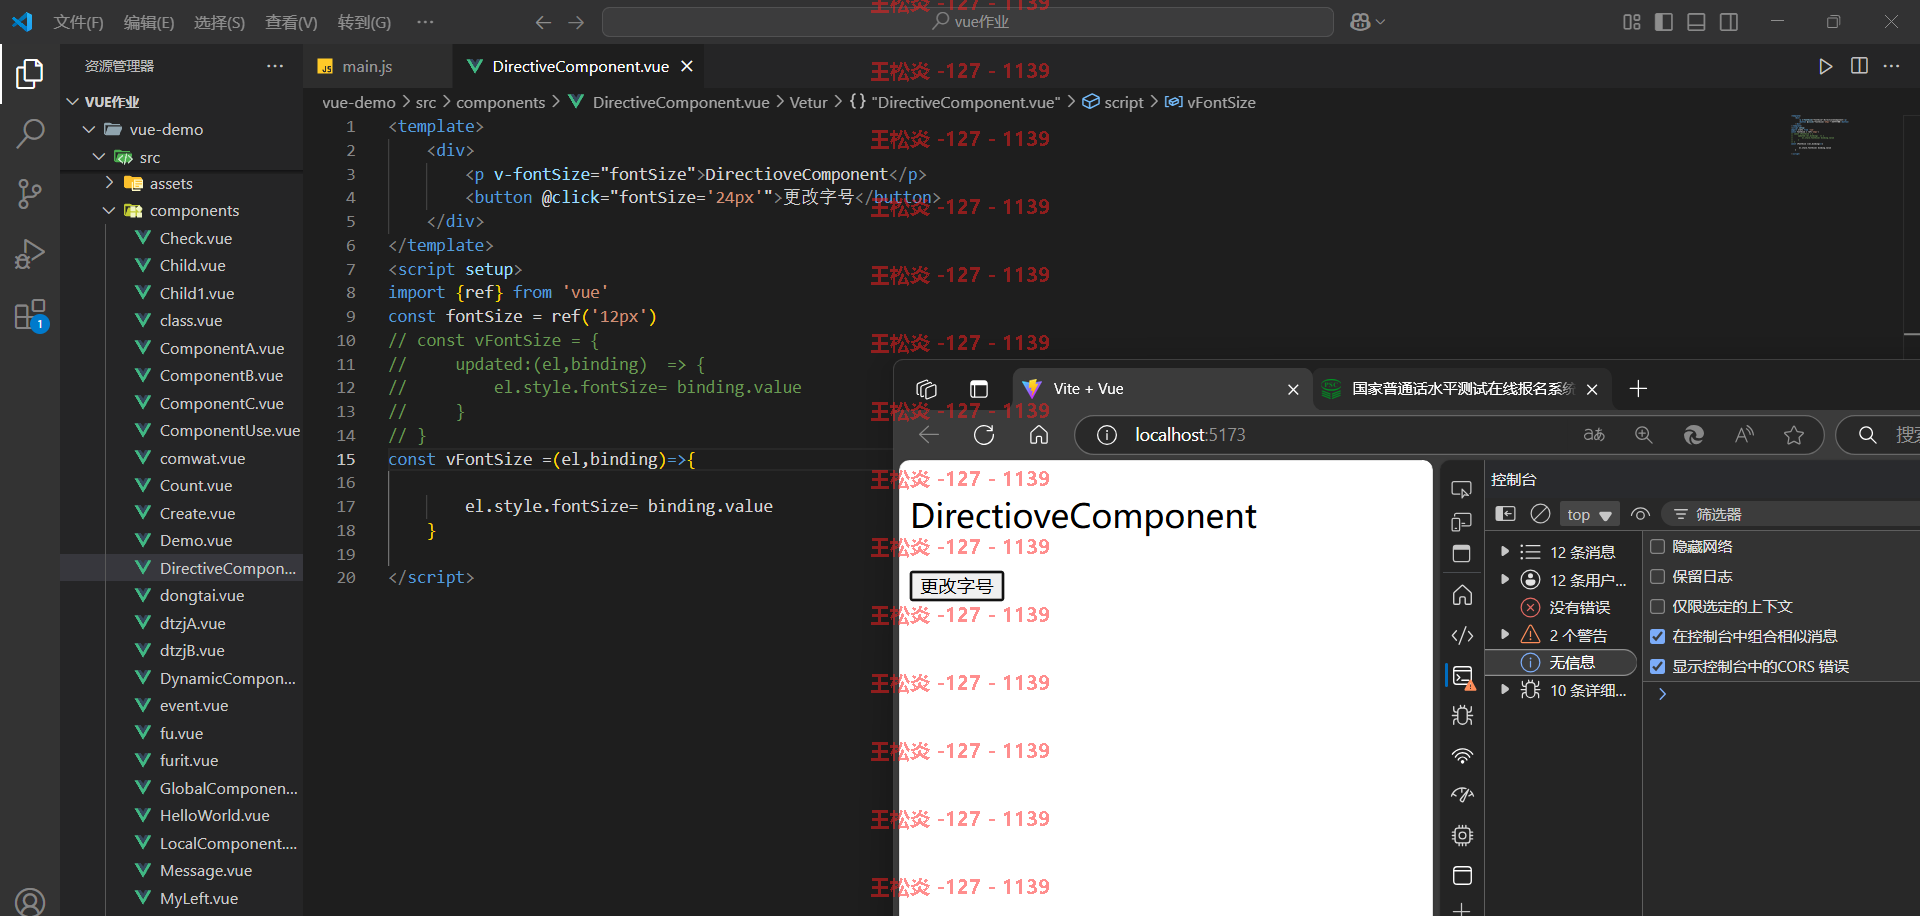Customize layout icon in title bar

[1632, 22]
